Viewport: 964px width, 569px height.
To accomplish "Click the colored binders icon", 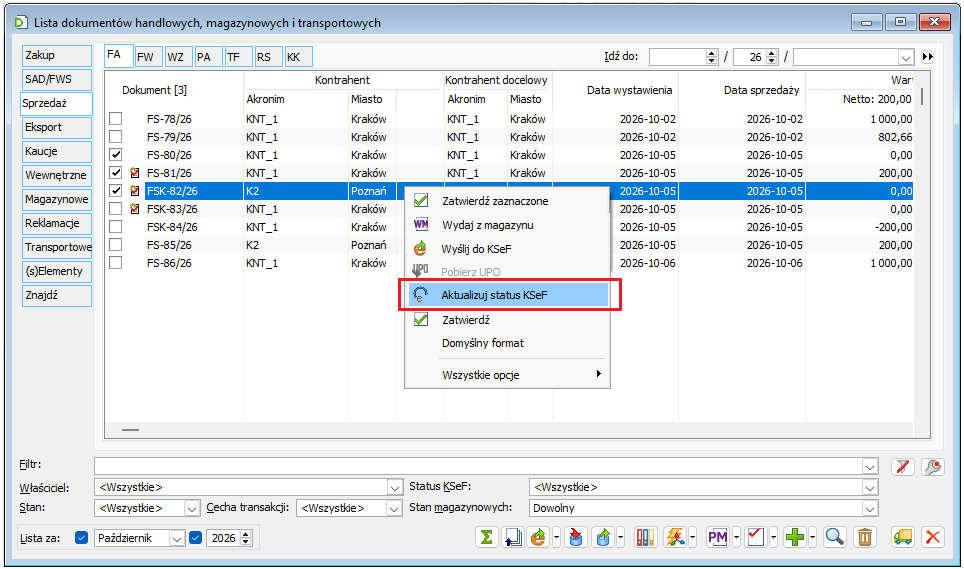I will click(x=646, y=538).
